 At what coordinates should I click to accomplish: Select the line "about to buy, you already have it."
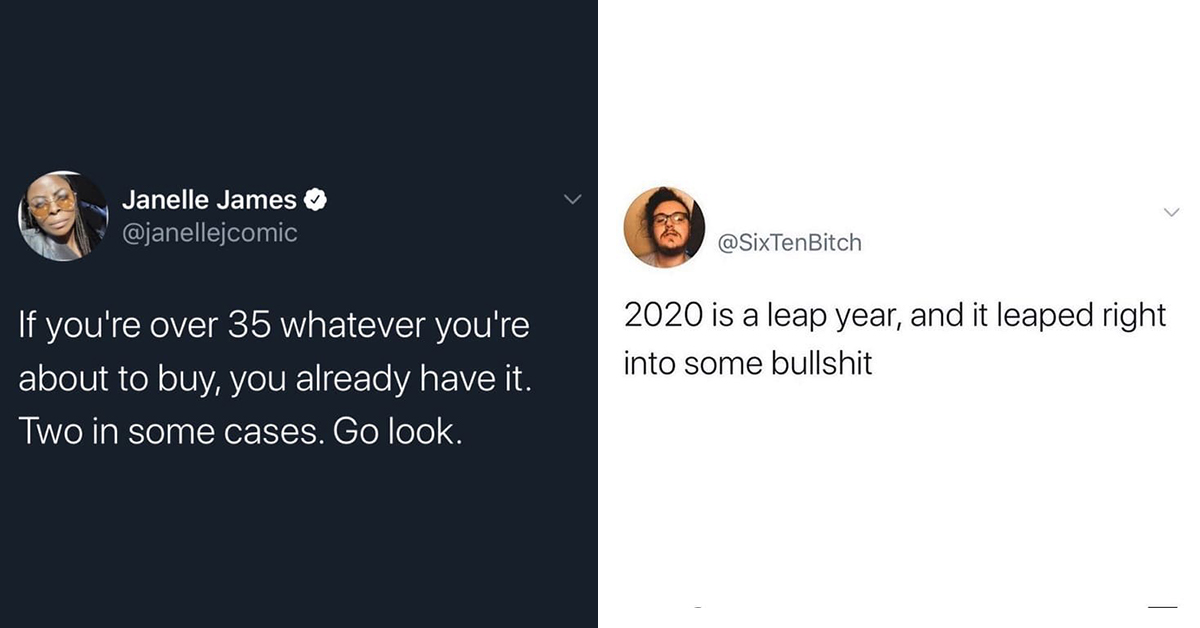(276, 381)
